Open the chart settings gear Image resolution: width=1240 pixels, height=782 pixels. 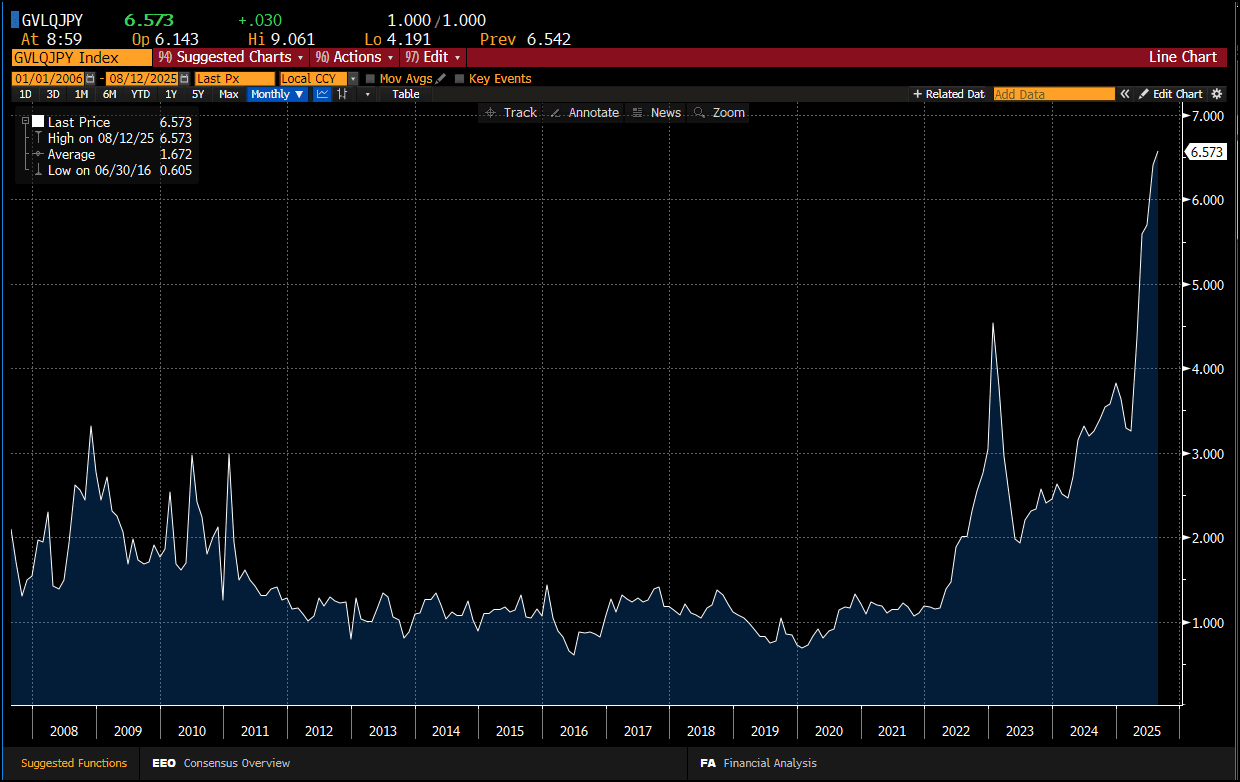point(1217,94)
